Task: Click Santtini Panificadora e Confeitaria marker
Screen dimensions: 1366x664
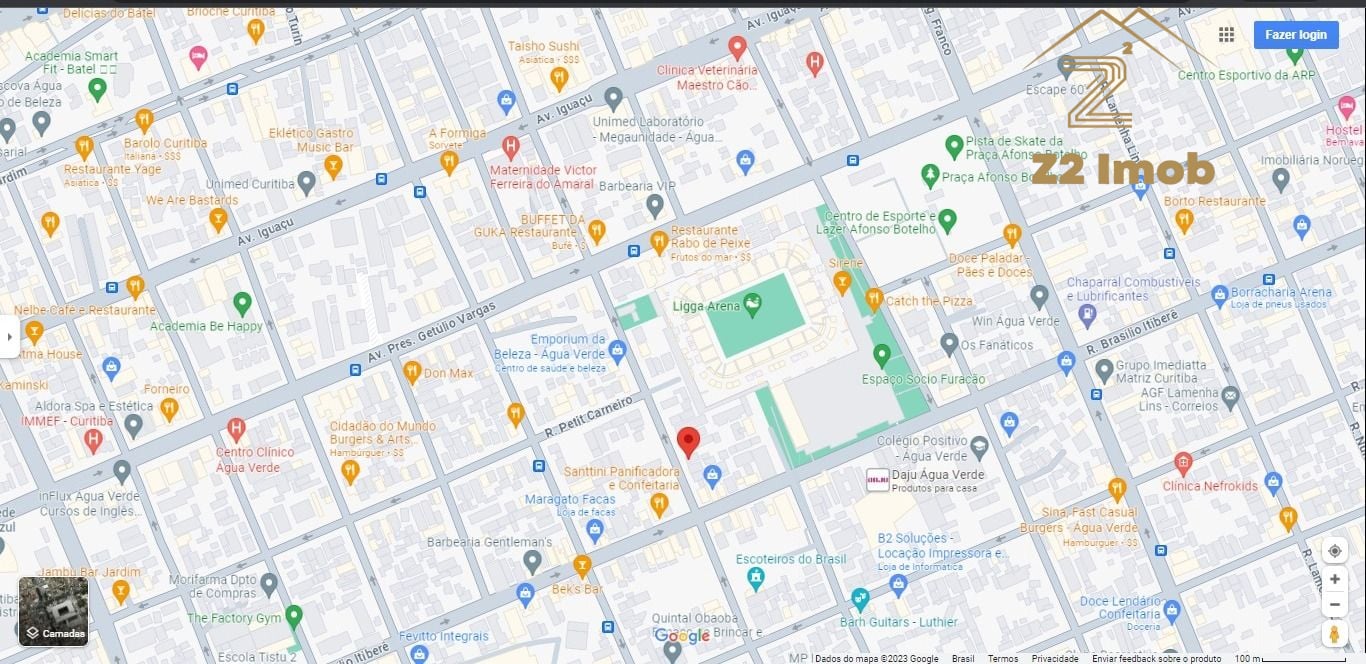Action: [x=658, y=505]
